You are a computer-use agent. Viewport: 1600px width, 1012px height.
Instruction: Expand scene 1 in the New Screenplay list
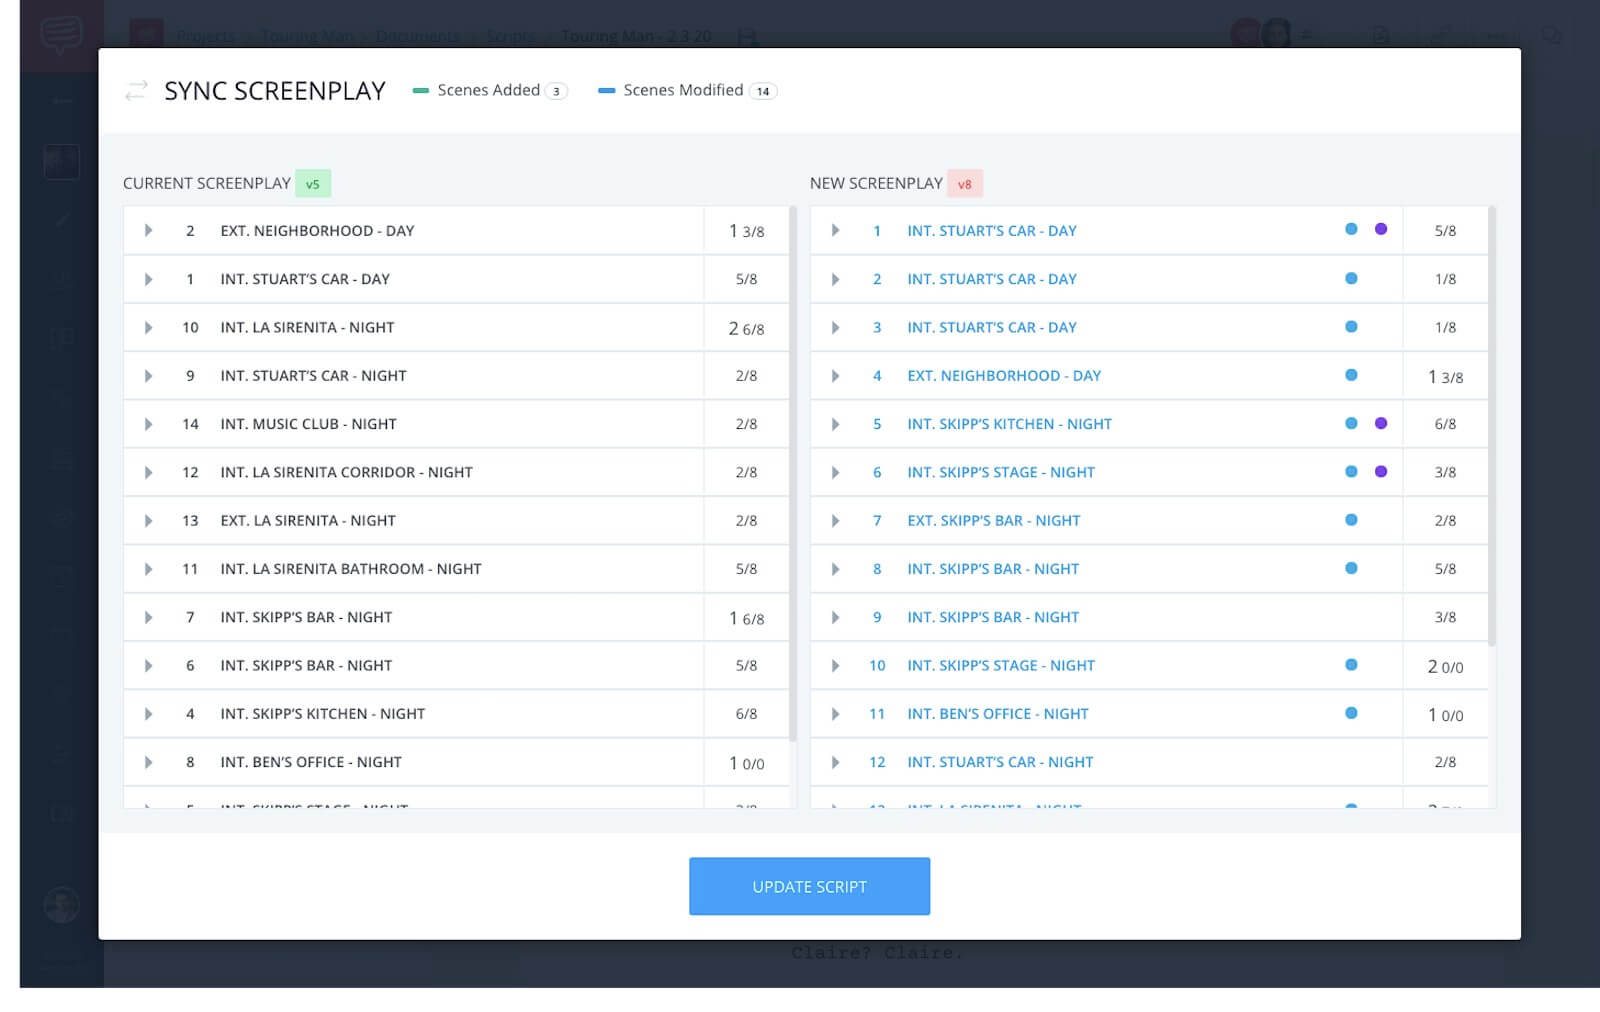tap(835, 230)
